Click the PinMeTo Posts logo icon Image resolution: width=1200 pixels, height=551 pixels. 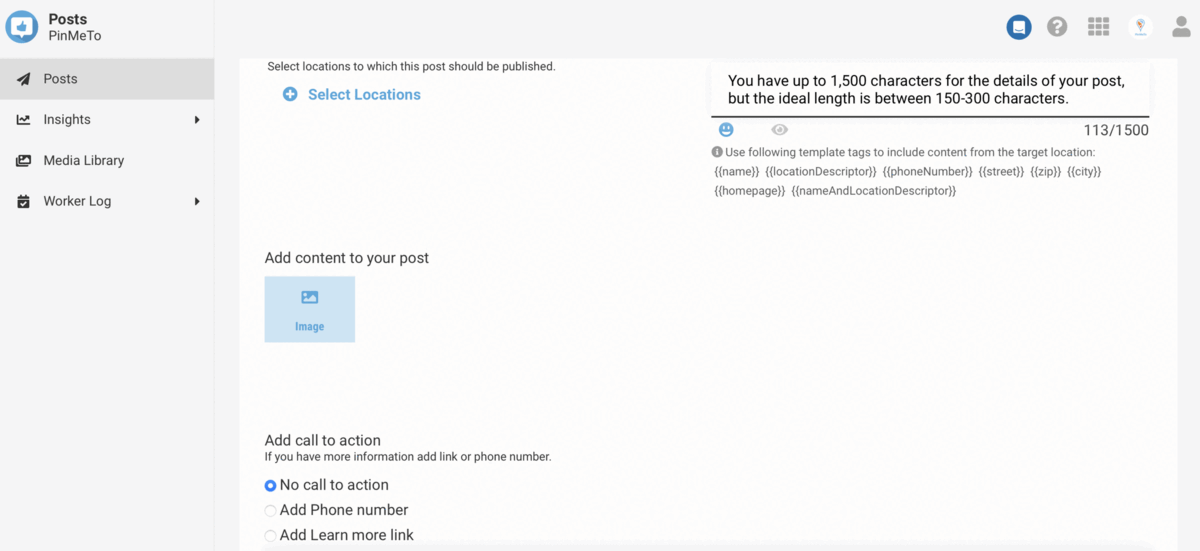[x=22, y=27]
